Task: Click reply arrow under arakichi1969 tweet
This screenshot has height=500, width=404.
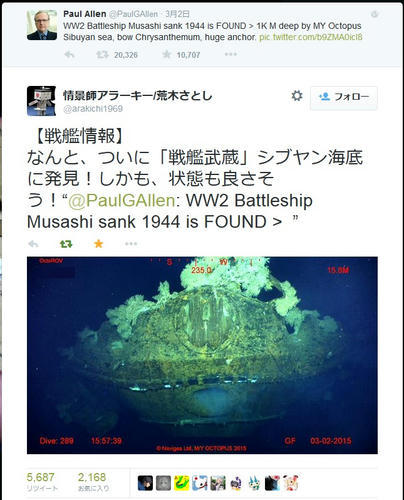Action: pos(33,244)
